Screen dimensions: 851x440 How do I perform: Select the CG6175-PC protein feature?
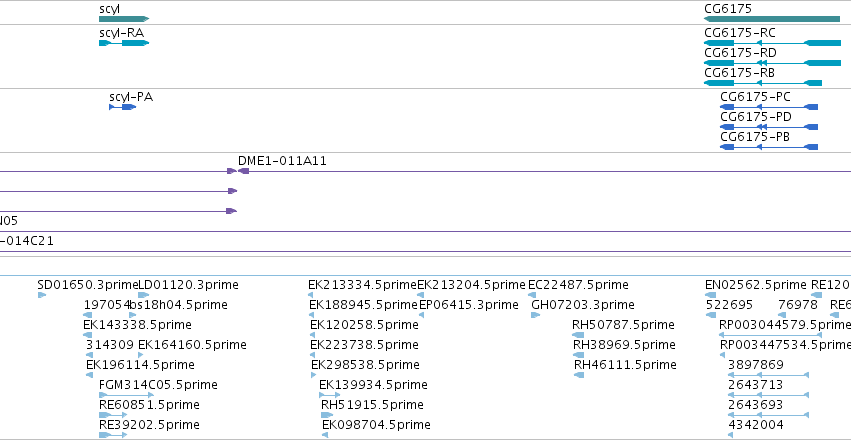tap(769, 107)
